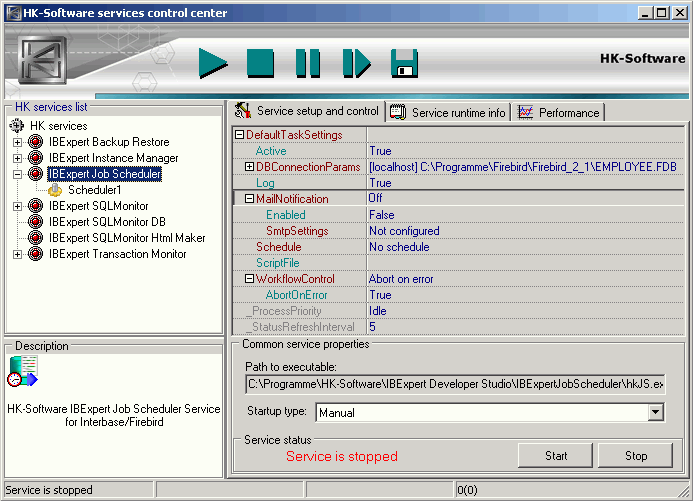The image size is (693, 501).
Task: Click red status icon of SQLMonitor Html Maker
Action: pyautogui.click(x=35, y=238)
